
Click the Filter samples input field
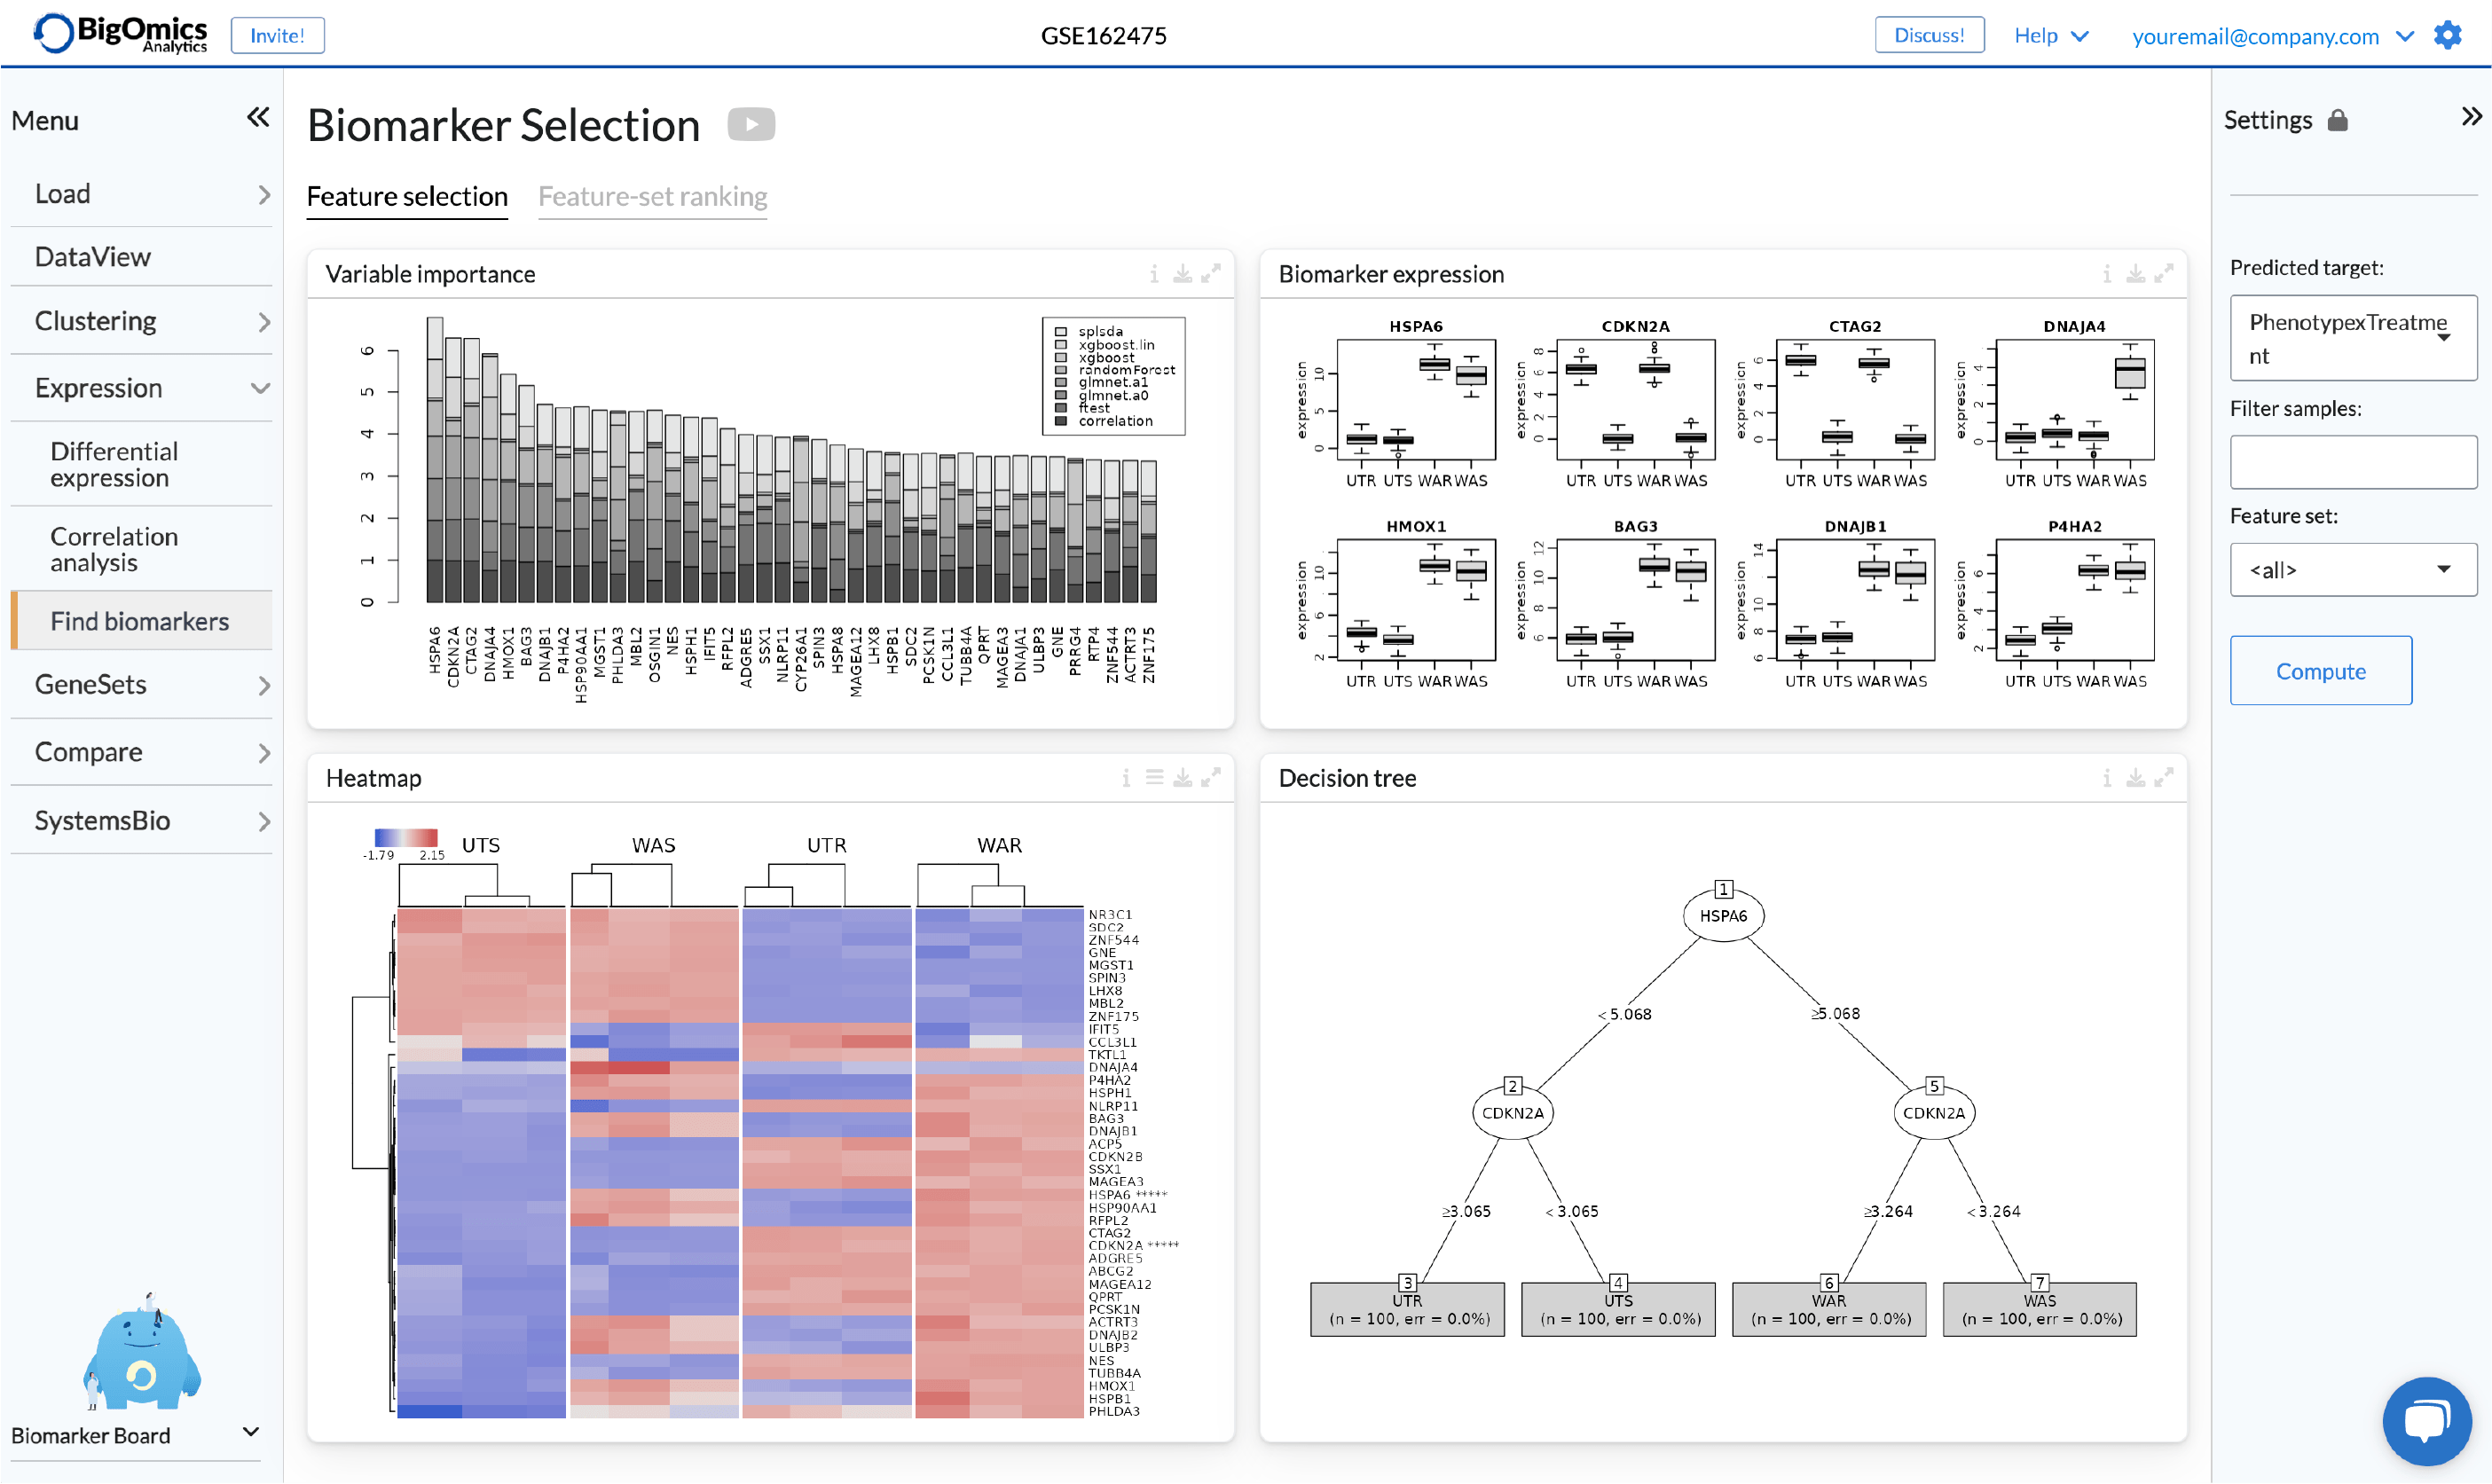pyautogui.click(x=2353, y=462)
